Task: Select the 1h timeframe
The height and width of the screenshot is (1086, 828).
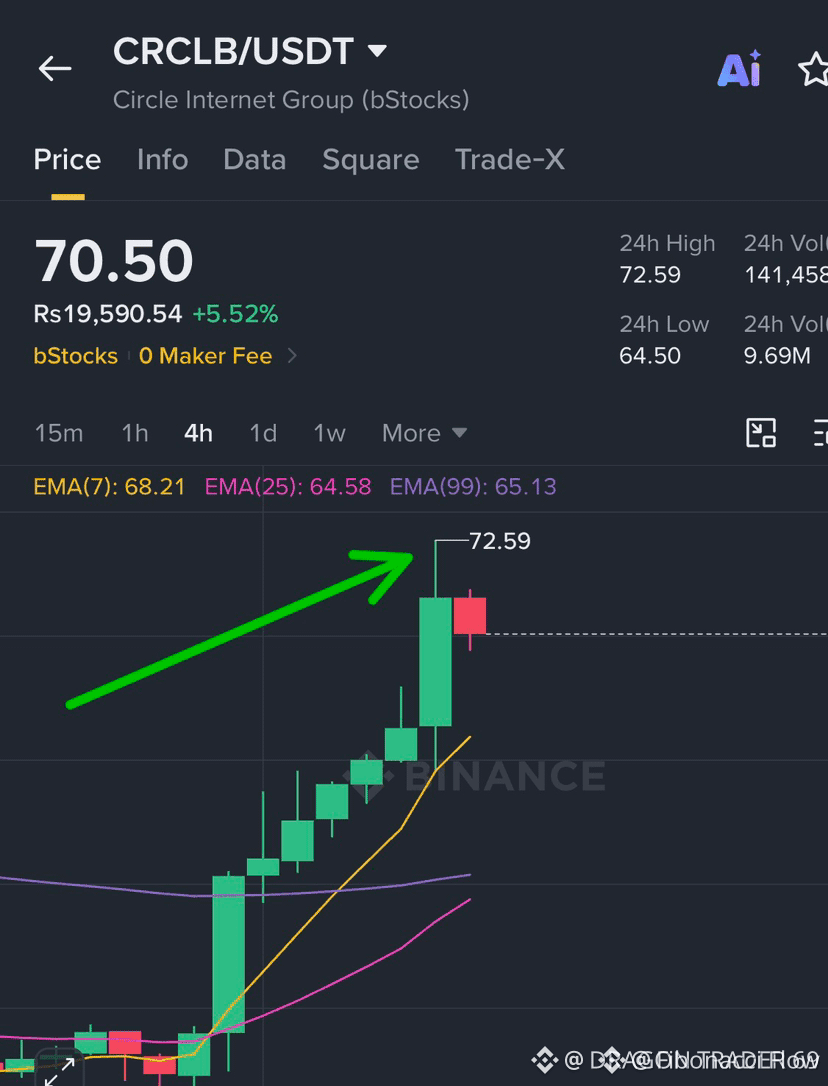Action: point(134,434)
